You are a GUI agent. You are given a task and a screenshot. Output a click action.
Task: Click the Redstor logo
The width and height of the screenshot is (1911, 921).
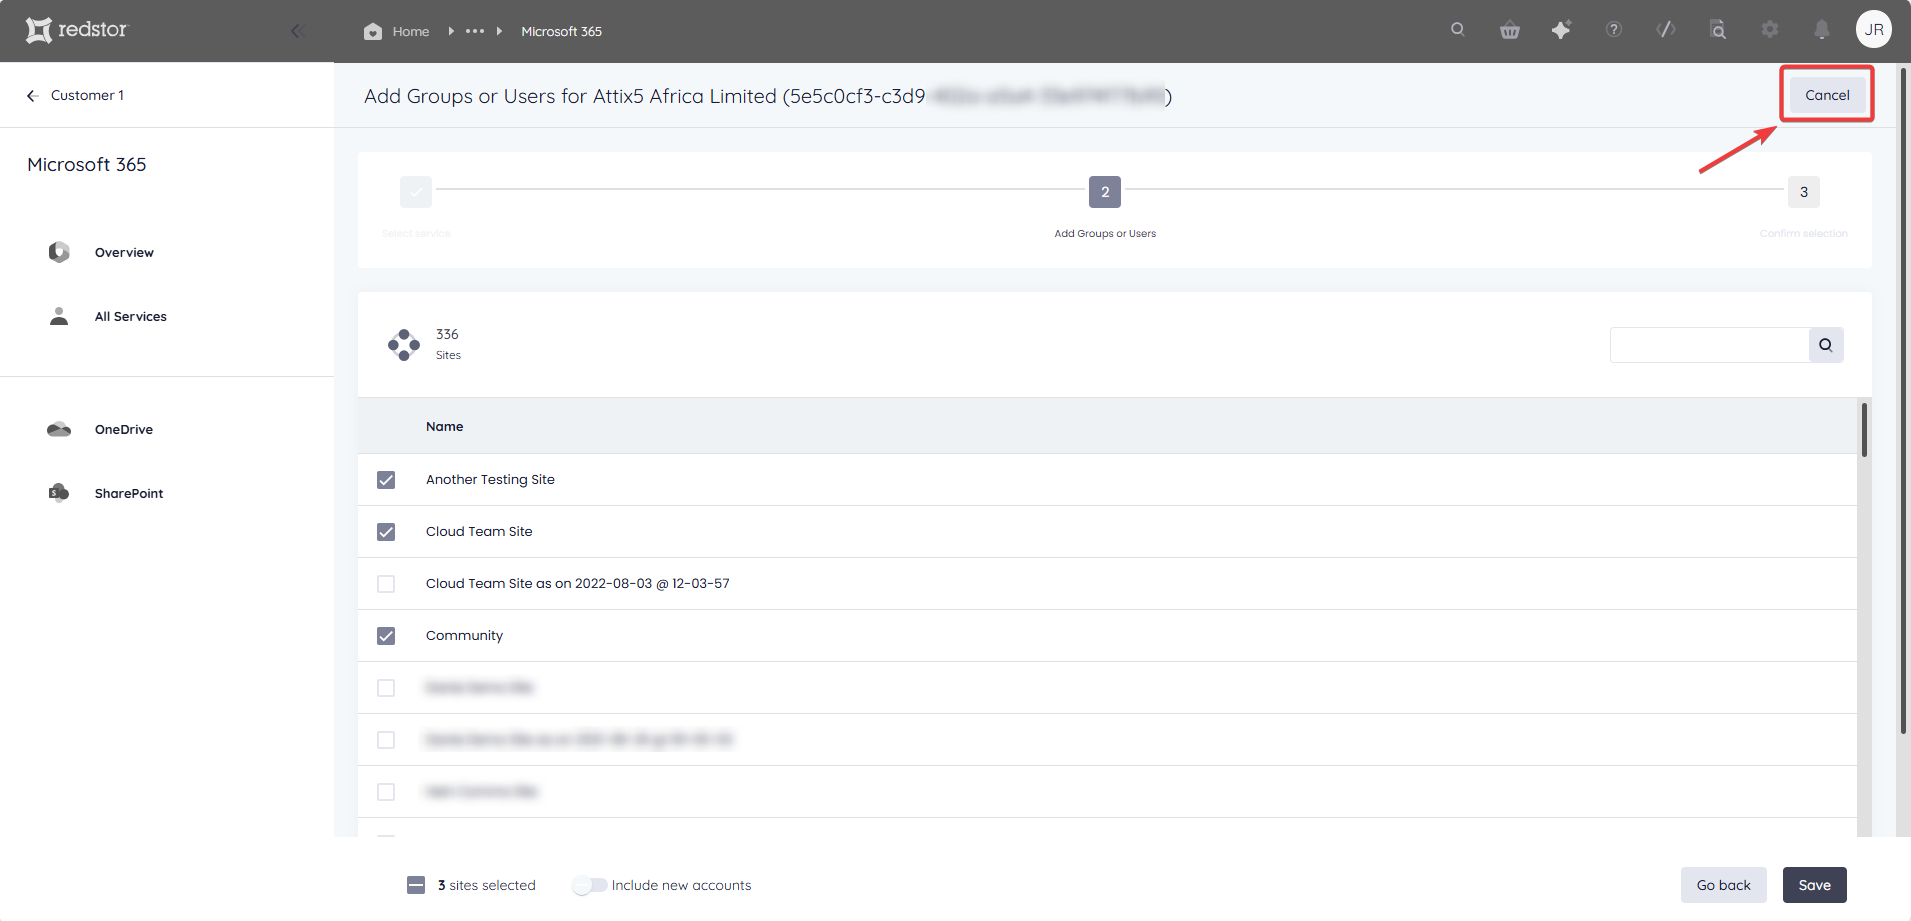(x=77, y=30)
